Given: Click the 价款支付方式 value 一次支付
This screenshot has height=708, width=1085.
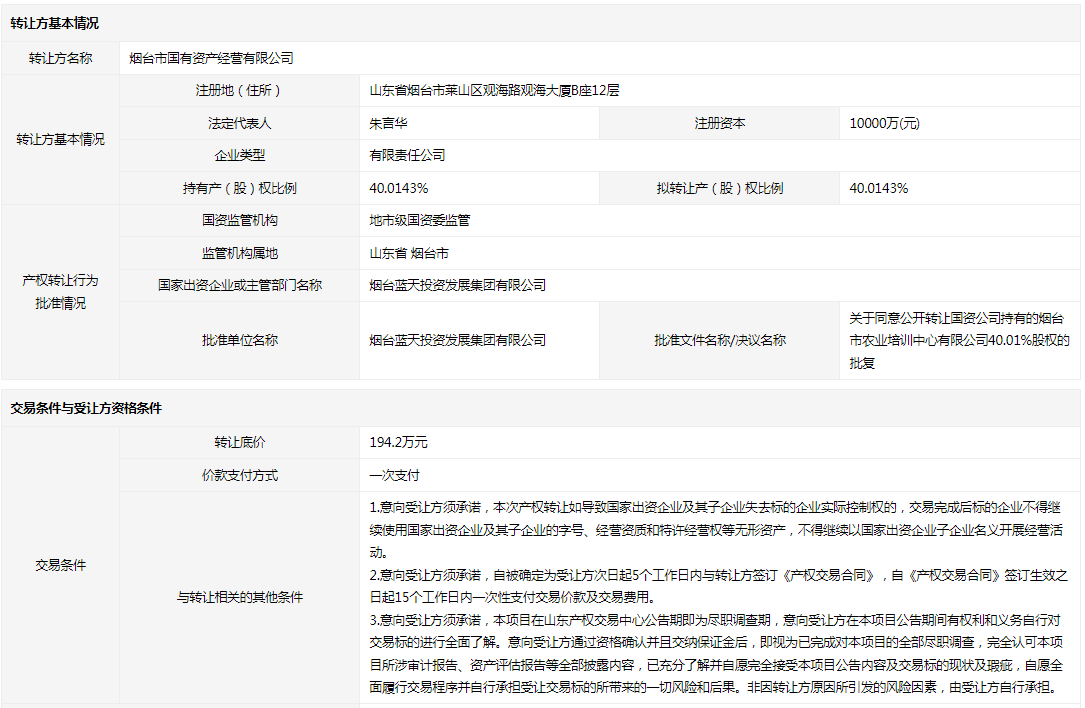Looking at the screenshot, I should click(394, 475).
